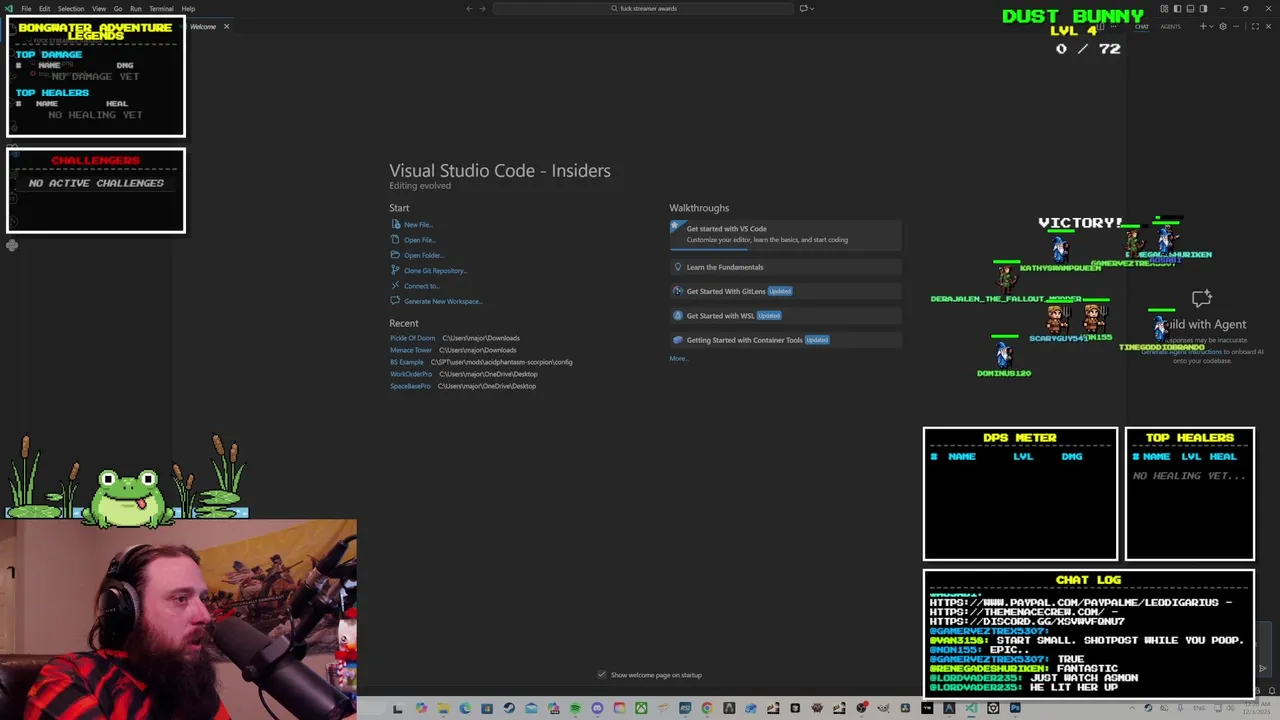Start a new chat with plus icon
The image size is (1280, 720).
click(x=1203, y=26)
